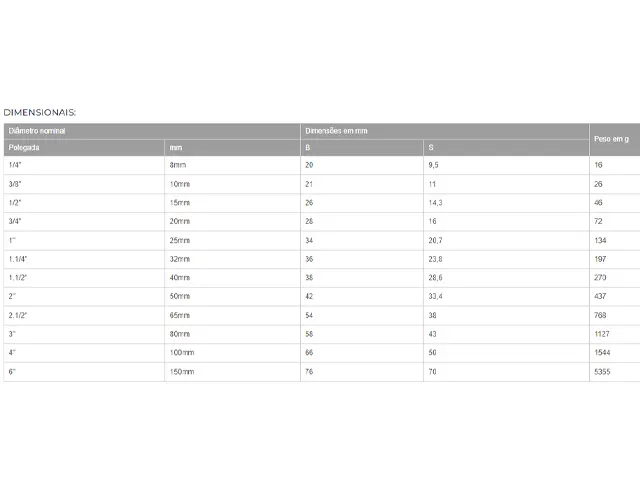Select the 5355 weight cell
This screenshot has width=640, height=480.
[x=615, y=372]
